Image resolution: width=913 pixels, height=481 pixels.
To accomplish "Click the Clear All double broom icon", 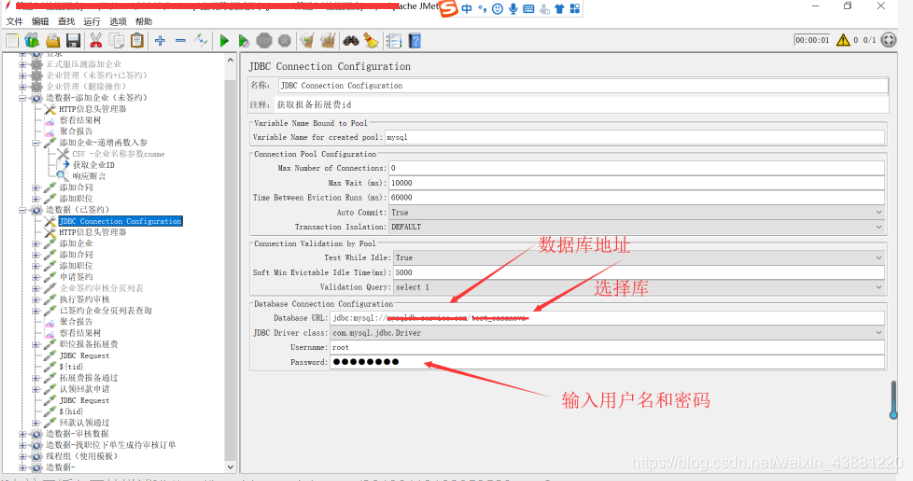I will pyautogui.click(x=328, y=40).
